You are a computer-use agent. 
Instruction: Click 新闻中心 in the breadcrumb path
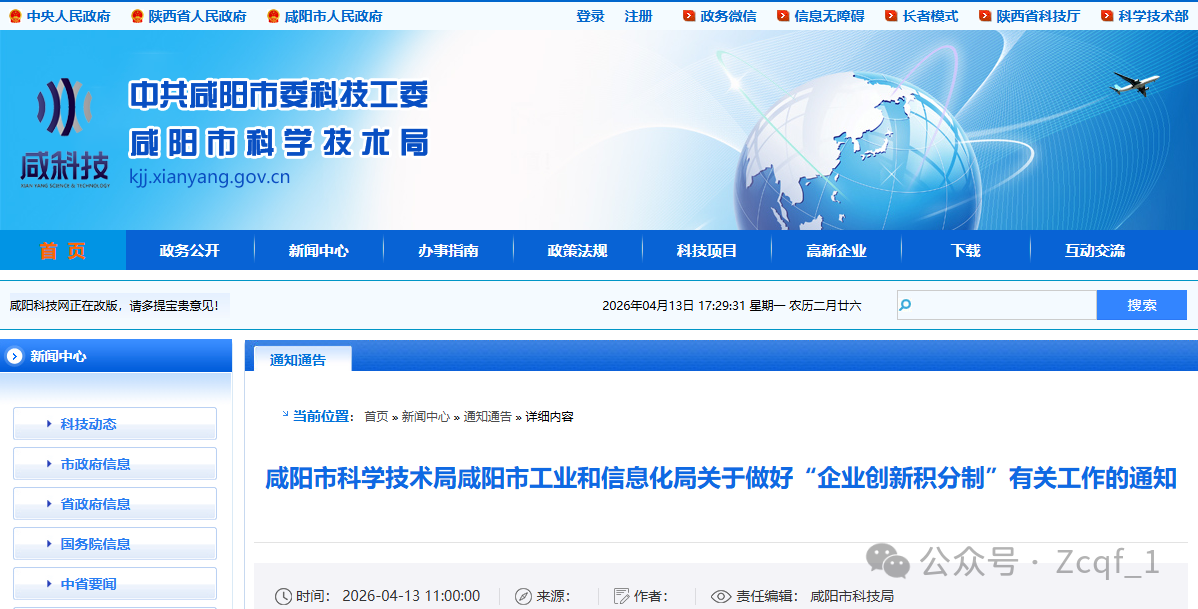(x=425, y=417)
